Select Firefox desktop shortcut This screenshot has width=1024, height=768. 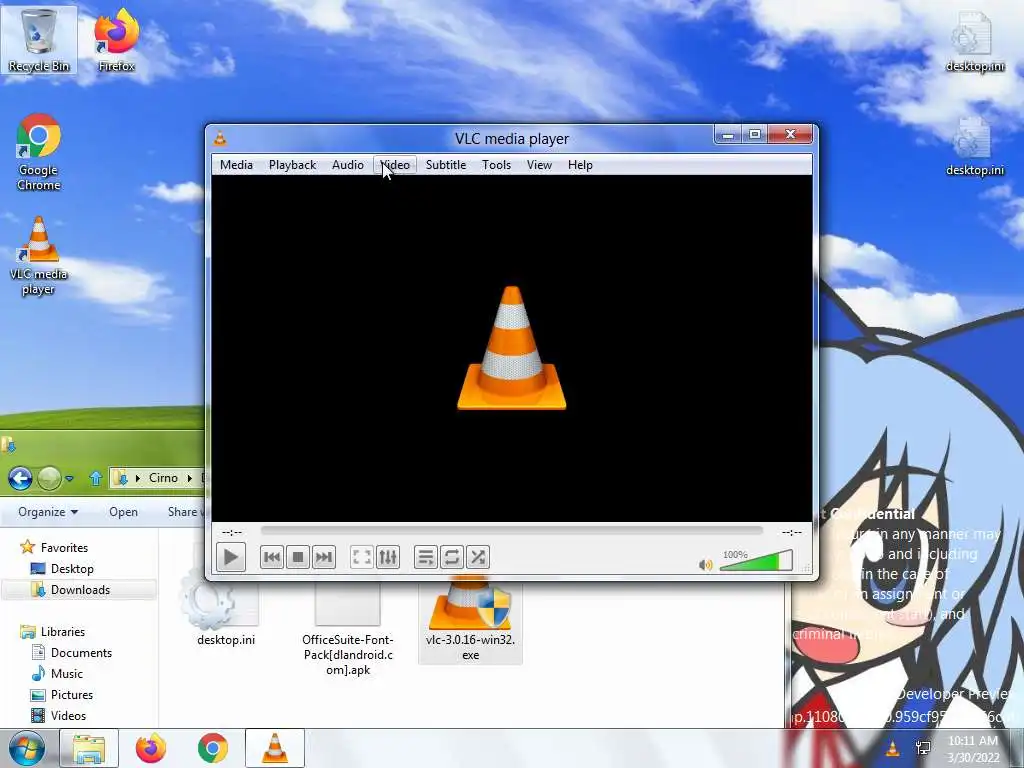coord(116,41)
